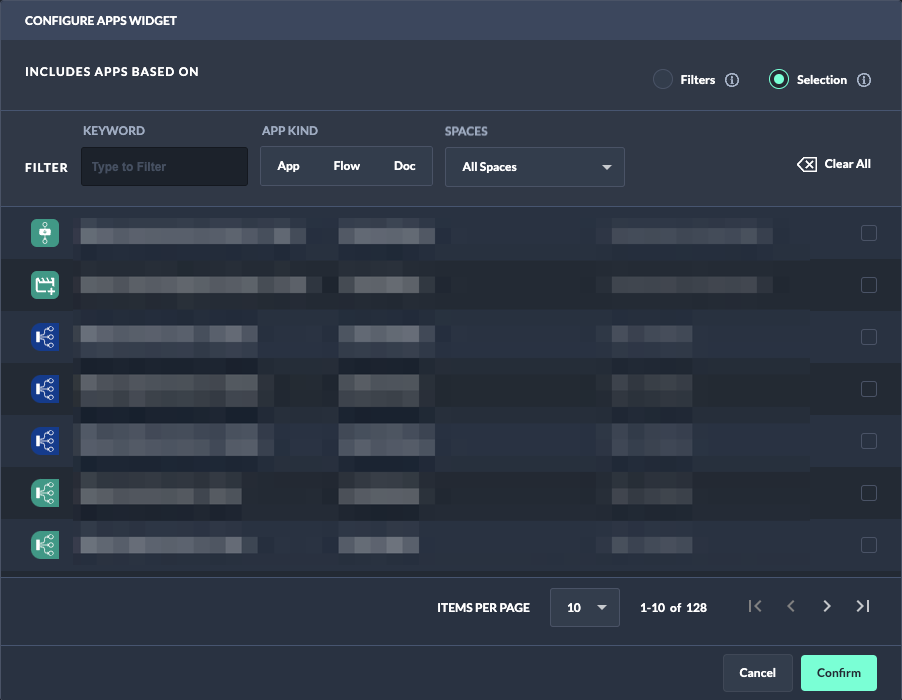This screenshot has height=700, width=902.
Task: Open the All Spaces dropdown
Action: [535, 167]
